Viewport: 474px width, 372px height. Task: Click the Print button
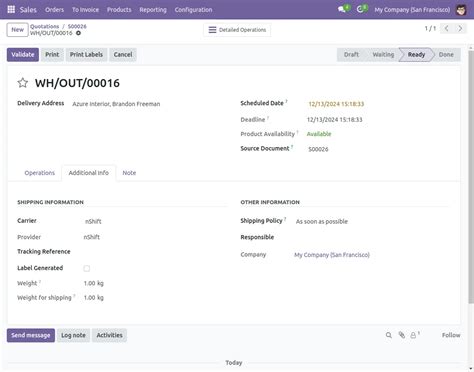click(52, 55)
